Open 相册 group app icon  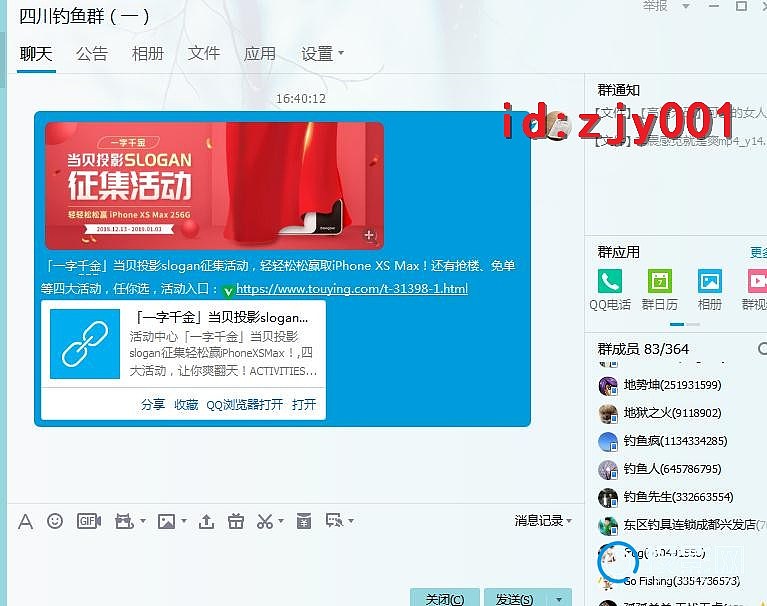click(x=710, y=281)
